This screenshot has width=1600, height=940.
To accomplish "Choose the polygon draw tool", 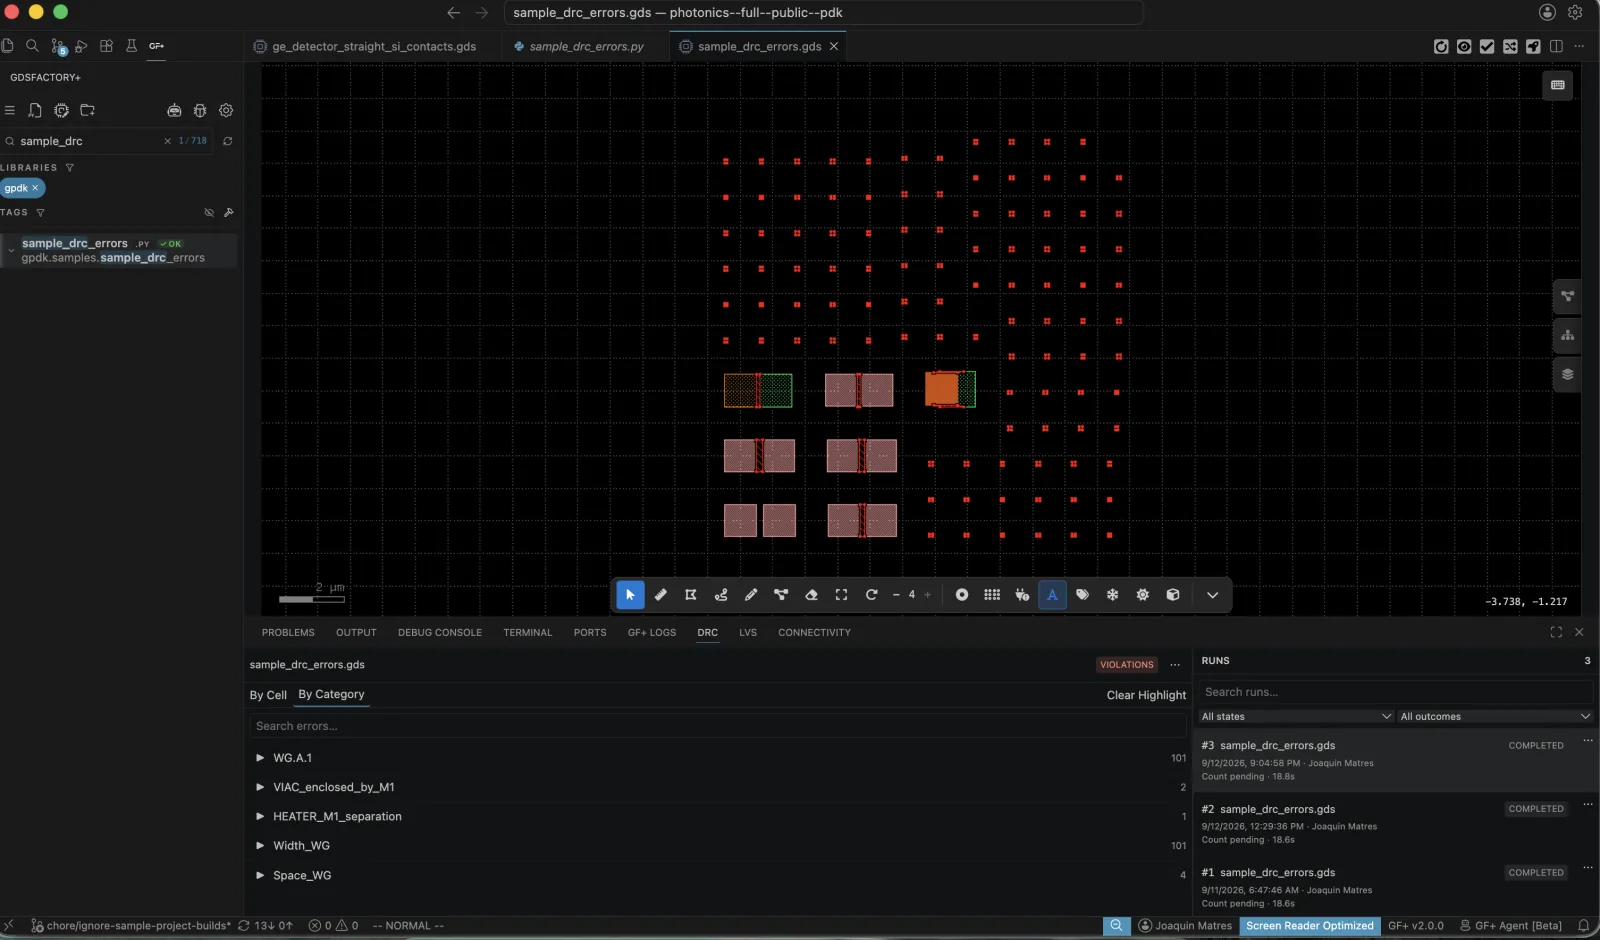I will click(x=690, y=595).
